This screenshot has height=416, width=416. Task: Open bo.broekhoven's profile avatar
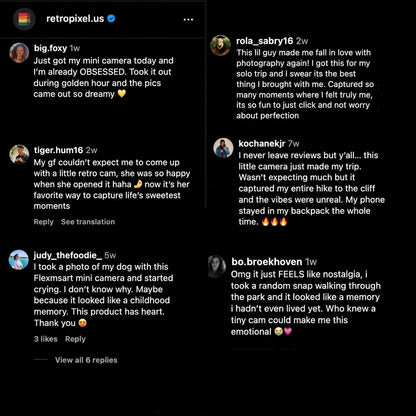pos(217,266)
